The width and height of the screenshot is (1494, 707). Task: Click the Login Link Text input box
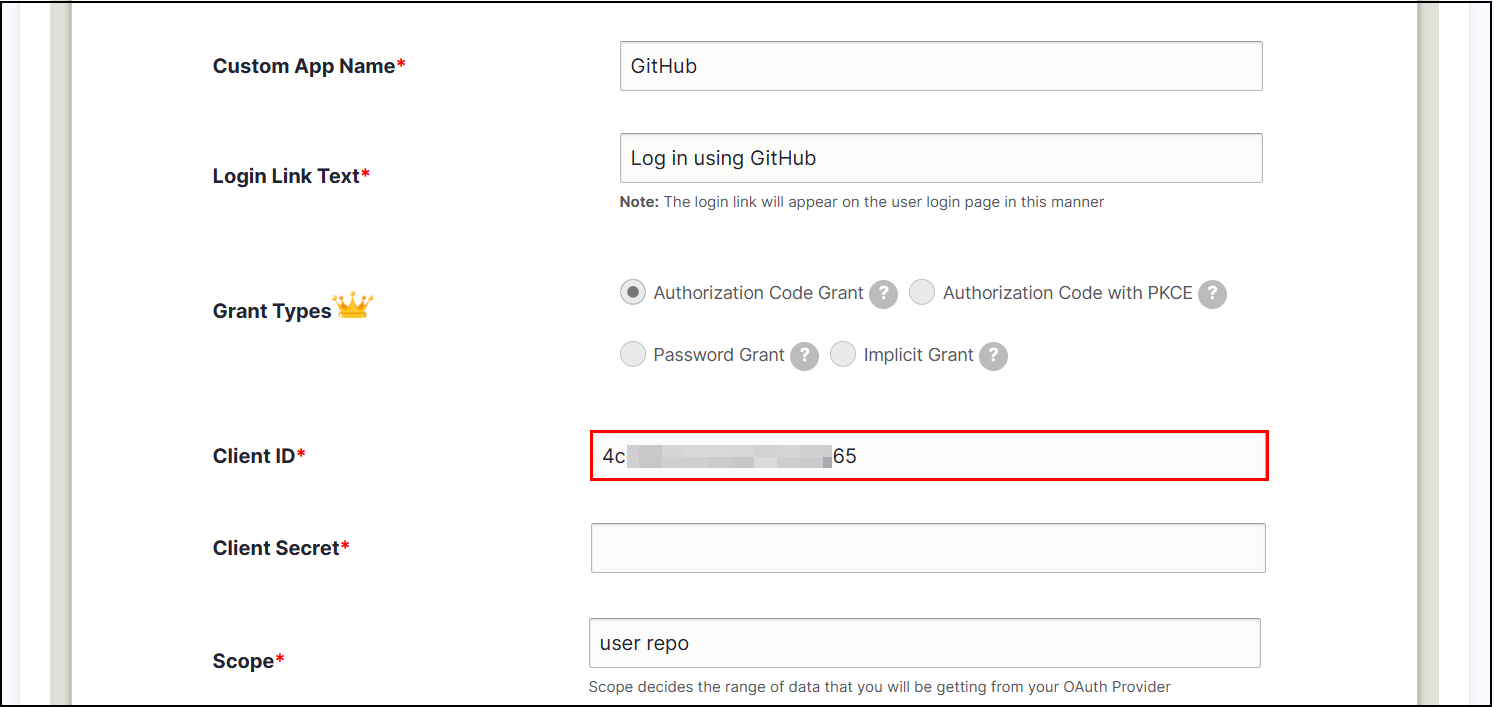click(941, 158)
